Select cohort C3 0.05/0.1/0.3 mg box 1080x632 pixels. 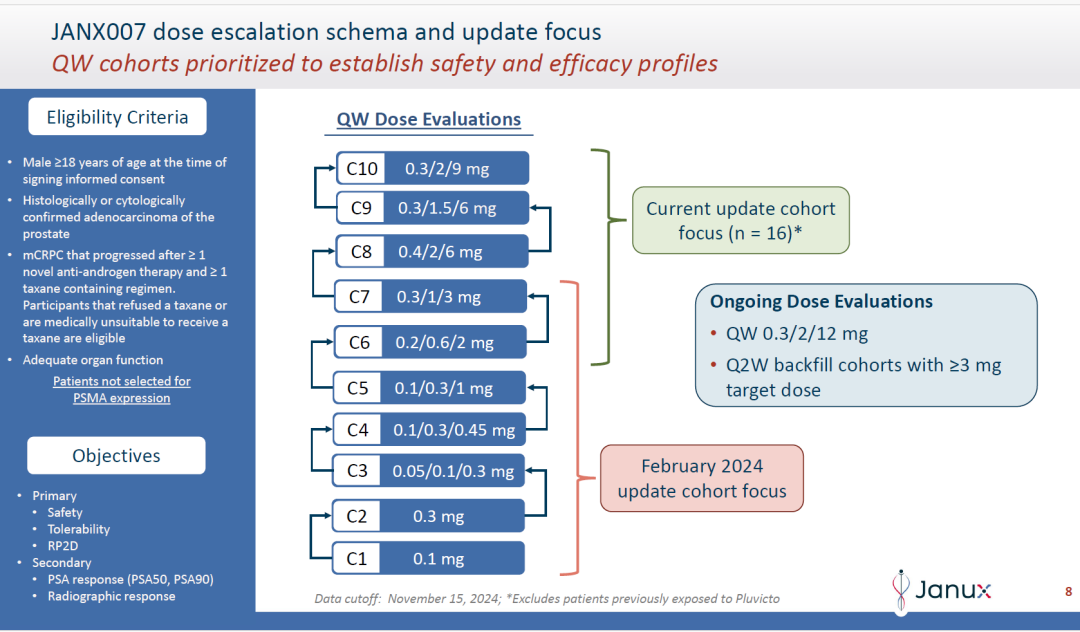pyautogui.click(x=428, y=471)
